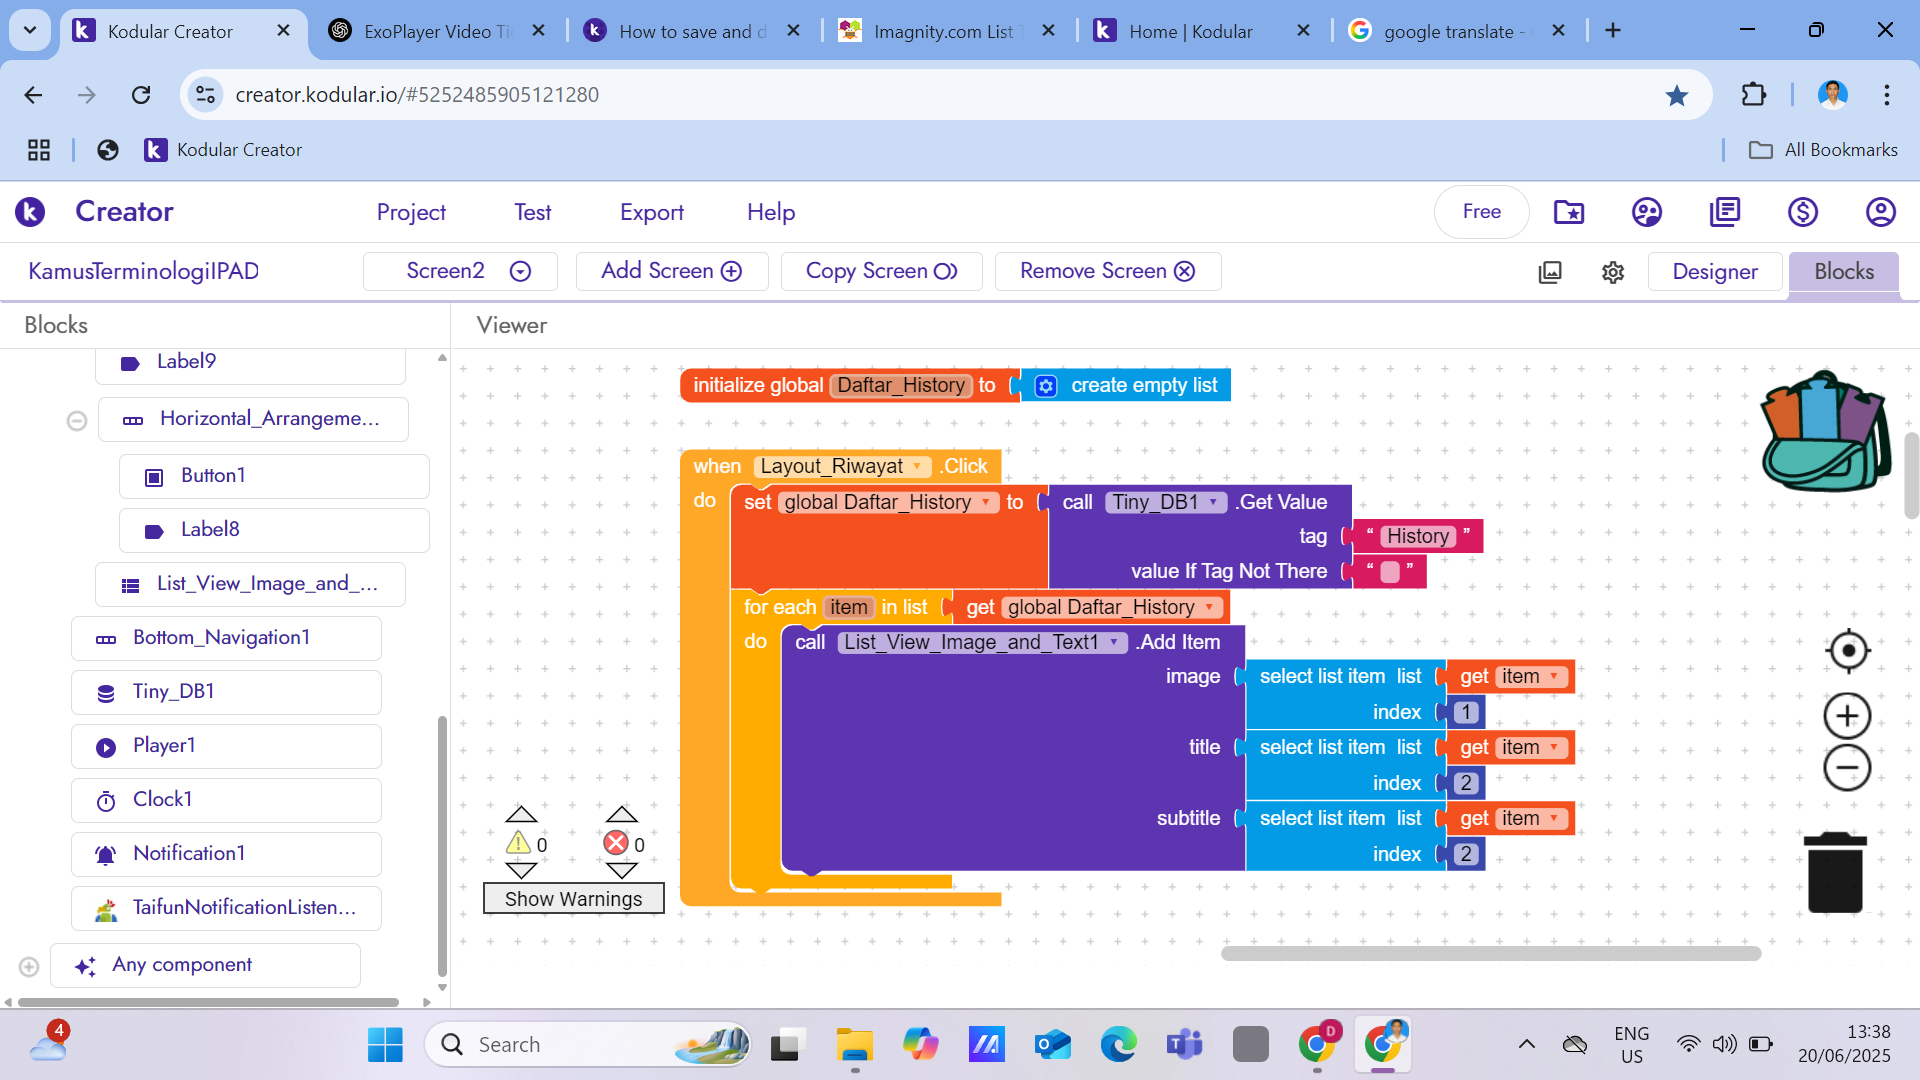Open the docs library icon in header

tap(1725, 212)
